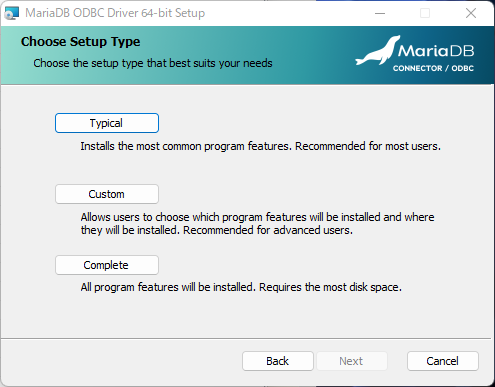Click the disabled Next button
The width and height of the screenshot is (495, 387).
tap(351, 361)
